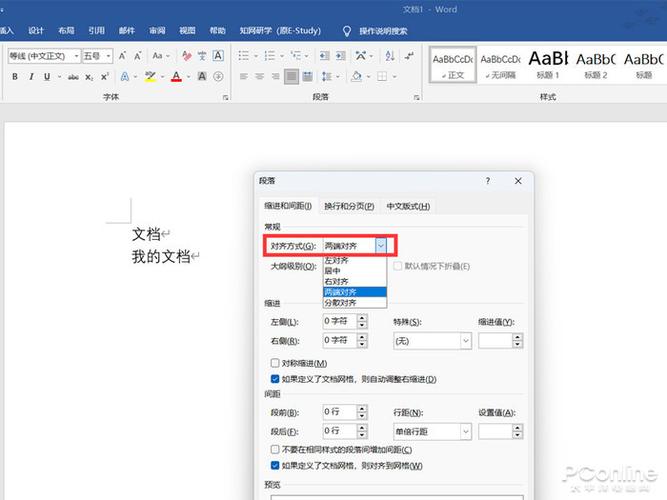Open font dialog launcher
The image size is (667, 500).
tap(225, 97)
